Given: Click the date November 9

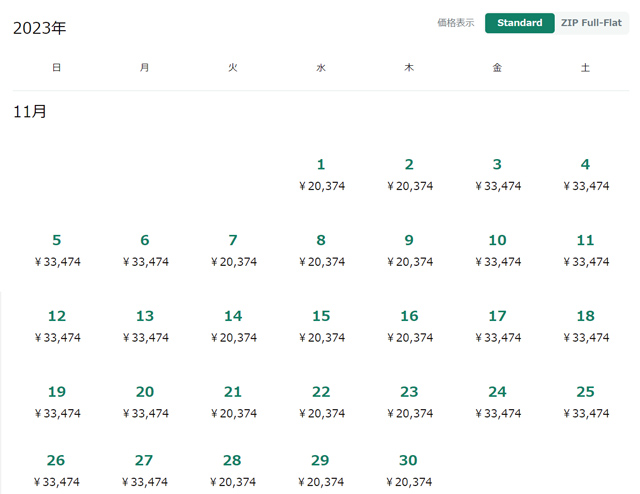Looking at the screenshot, I should (x=409, y=250).
